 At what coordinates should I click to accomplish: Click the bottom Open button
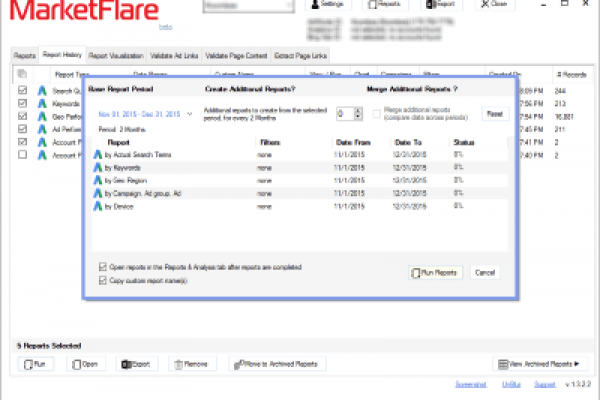point(85,364)
